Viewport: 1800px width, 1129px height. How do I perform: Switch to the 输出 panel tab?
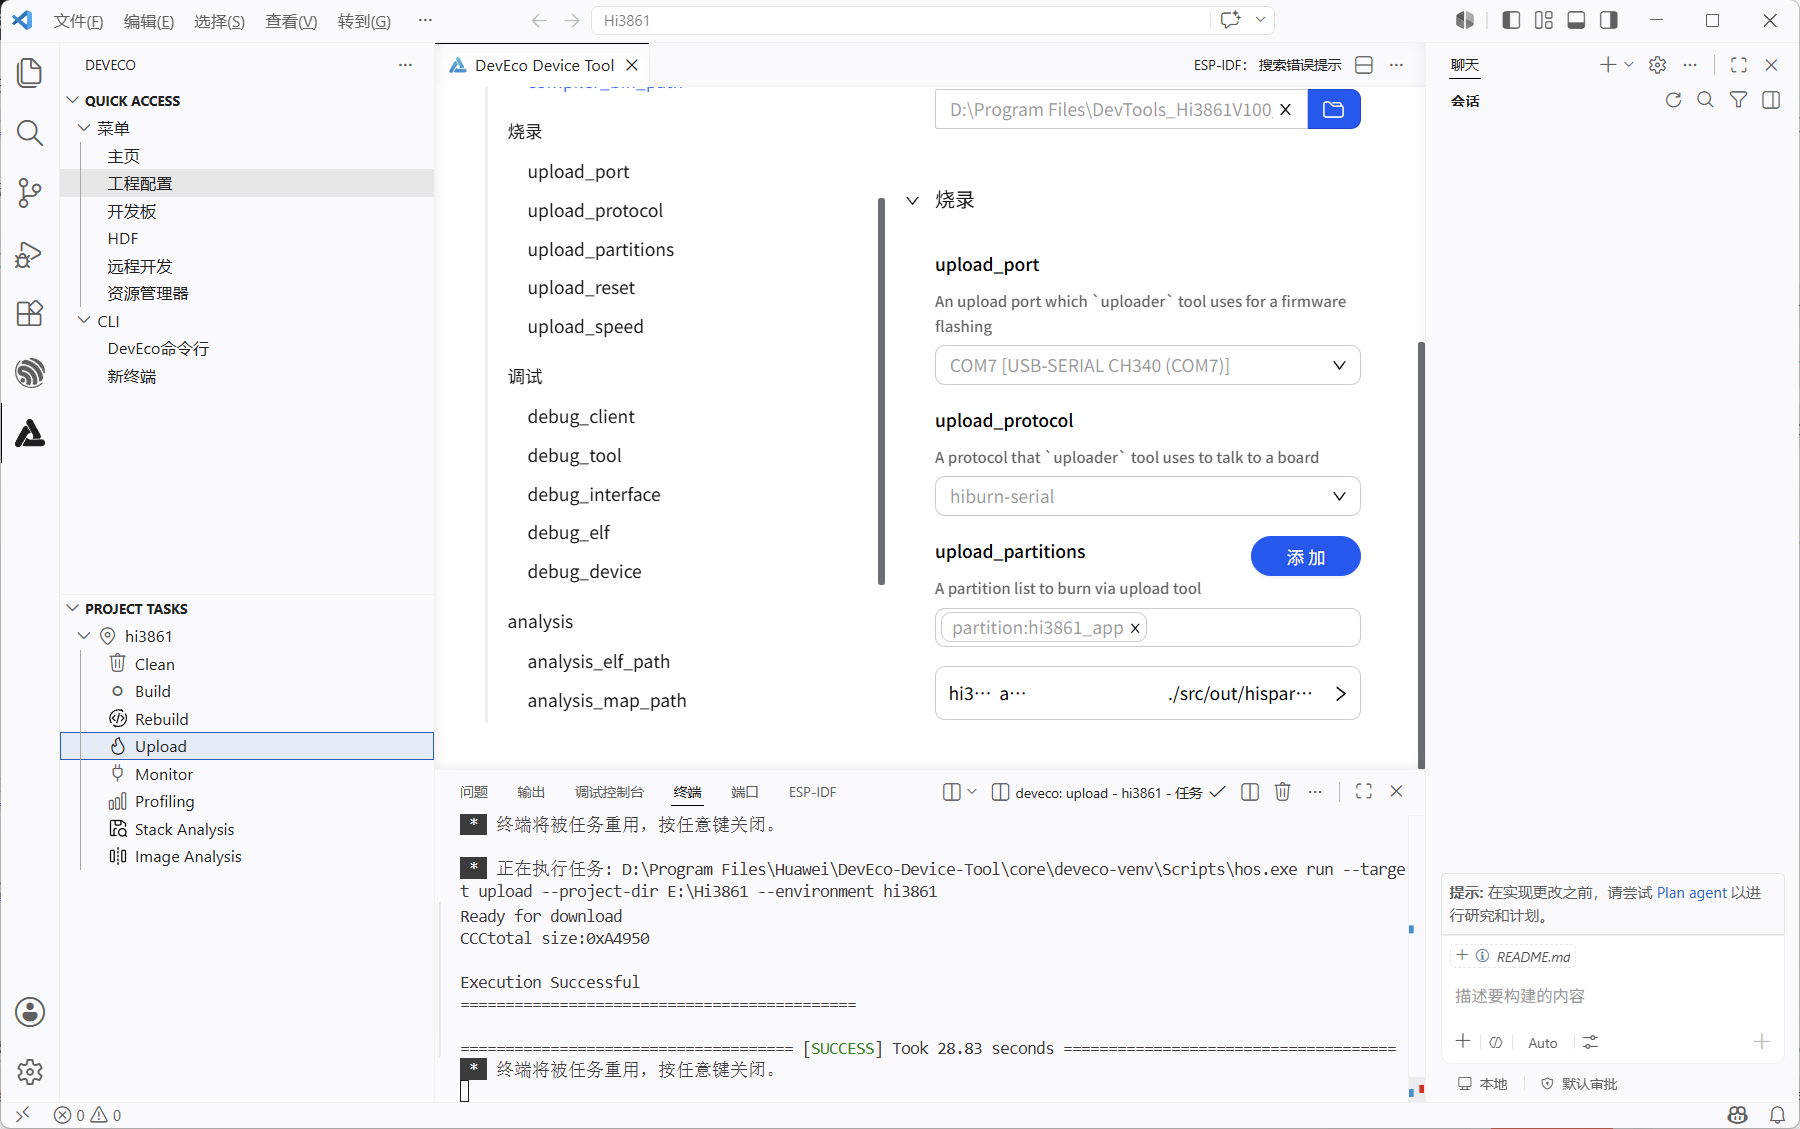click(531, 792)
